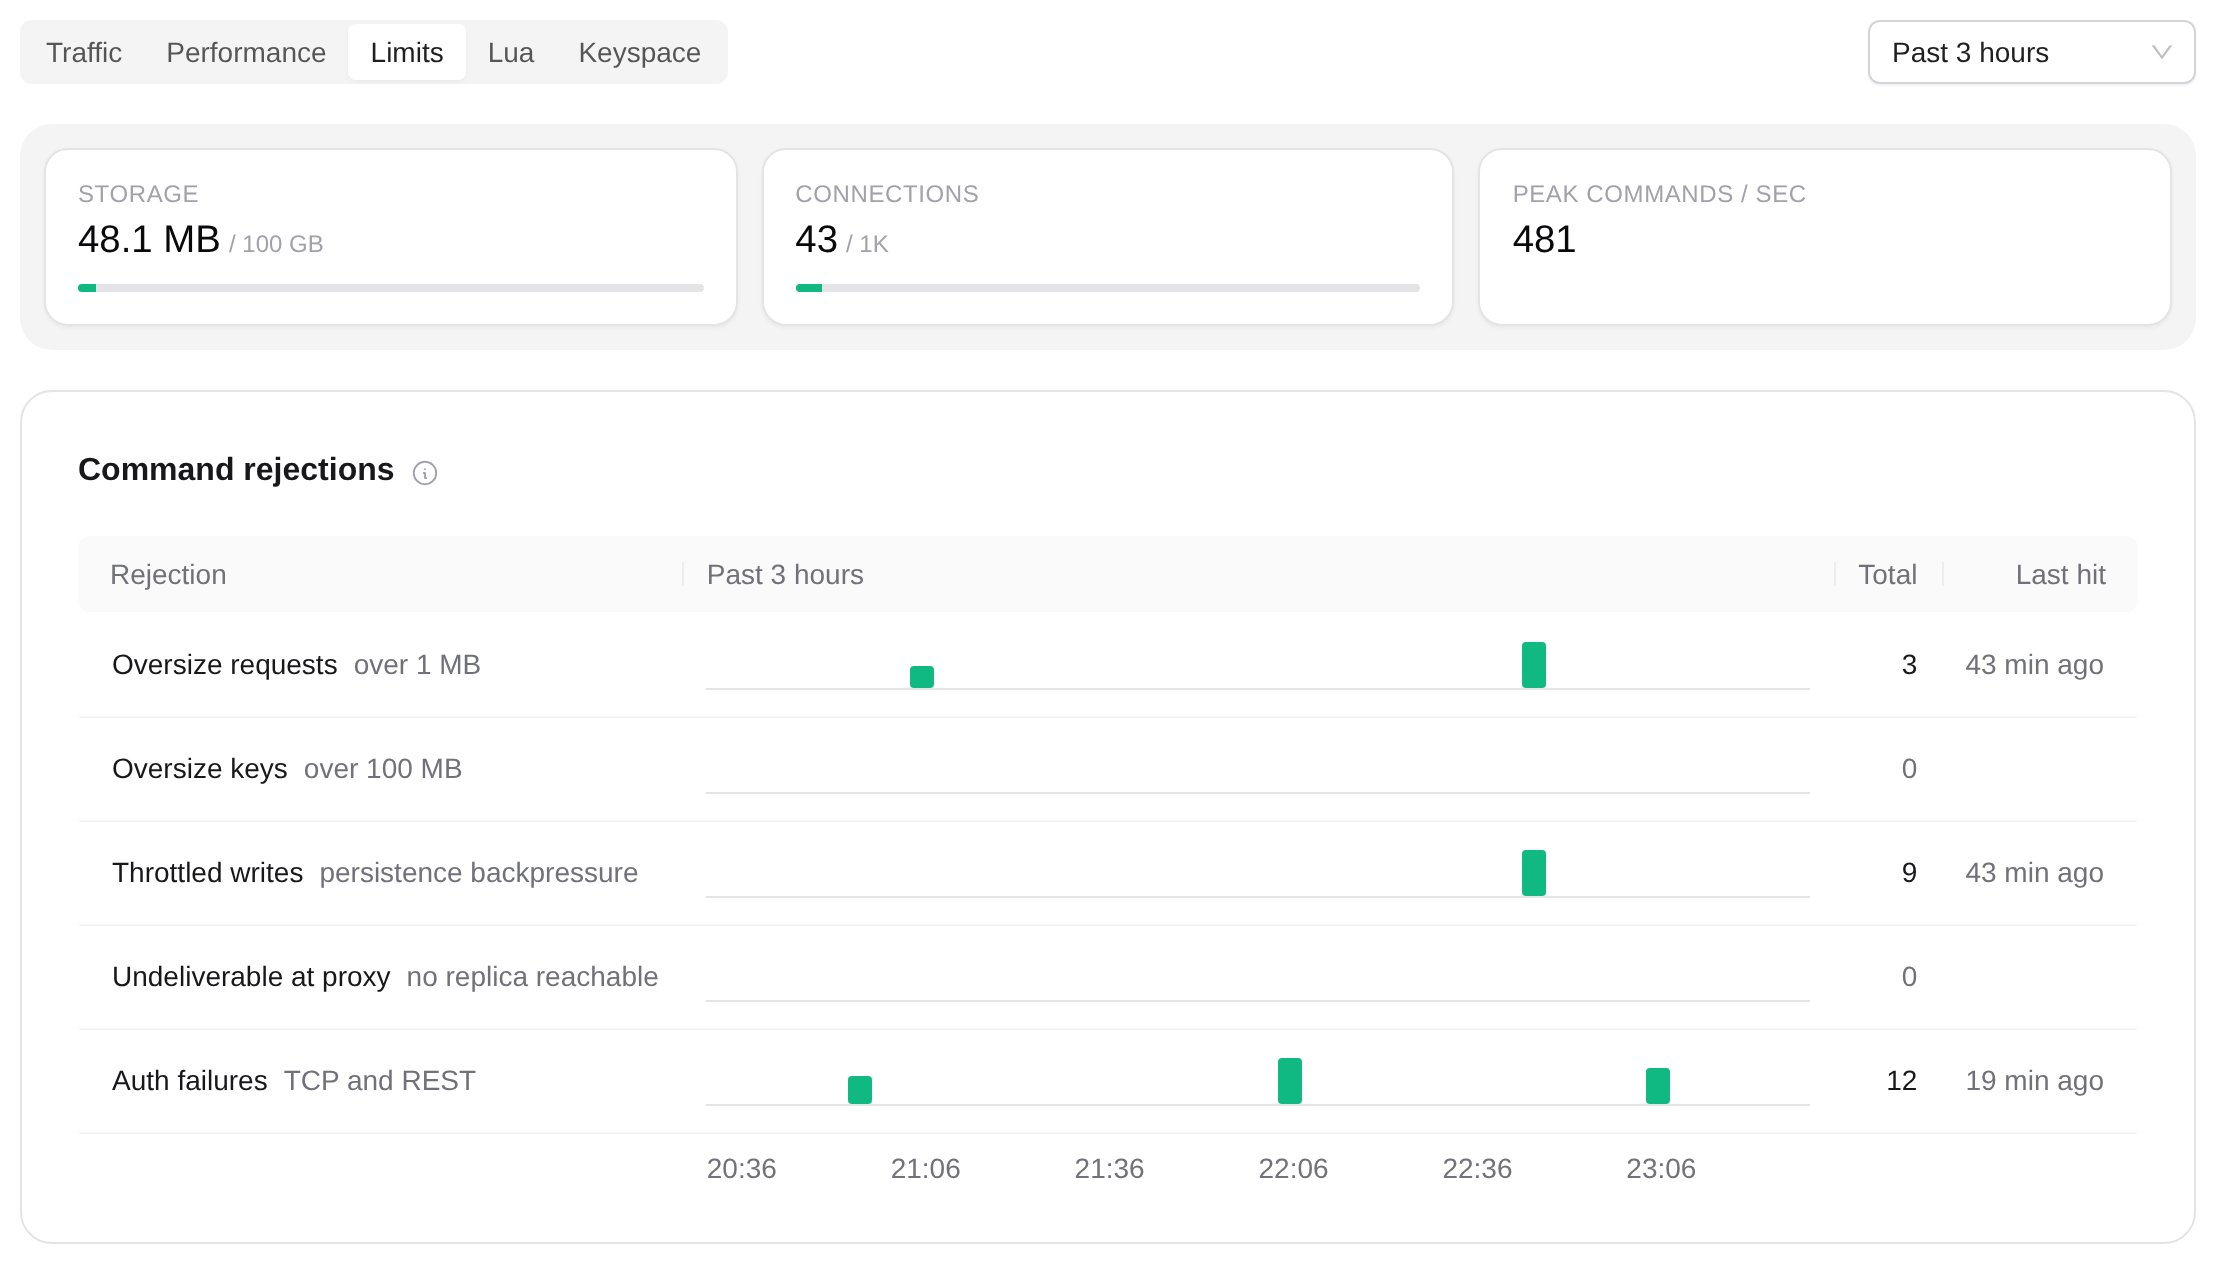
Task: Click the Throttled writes chart bar
Action: (1534, 873)
